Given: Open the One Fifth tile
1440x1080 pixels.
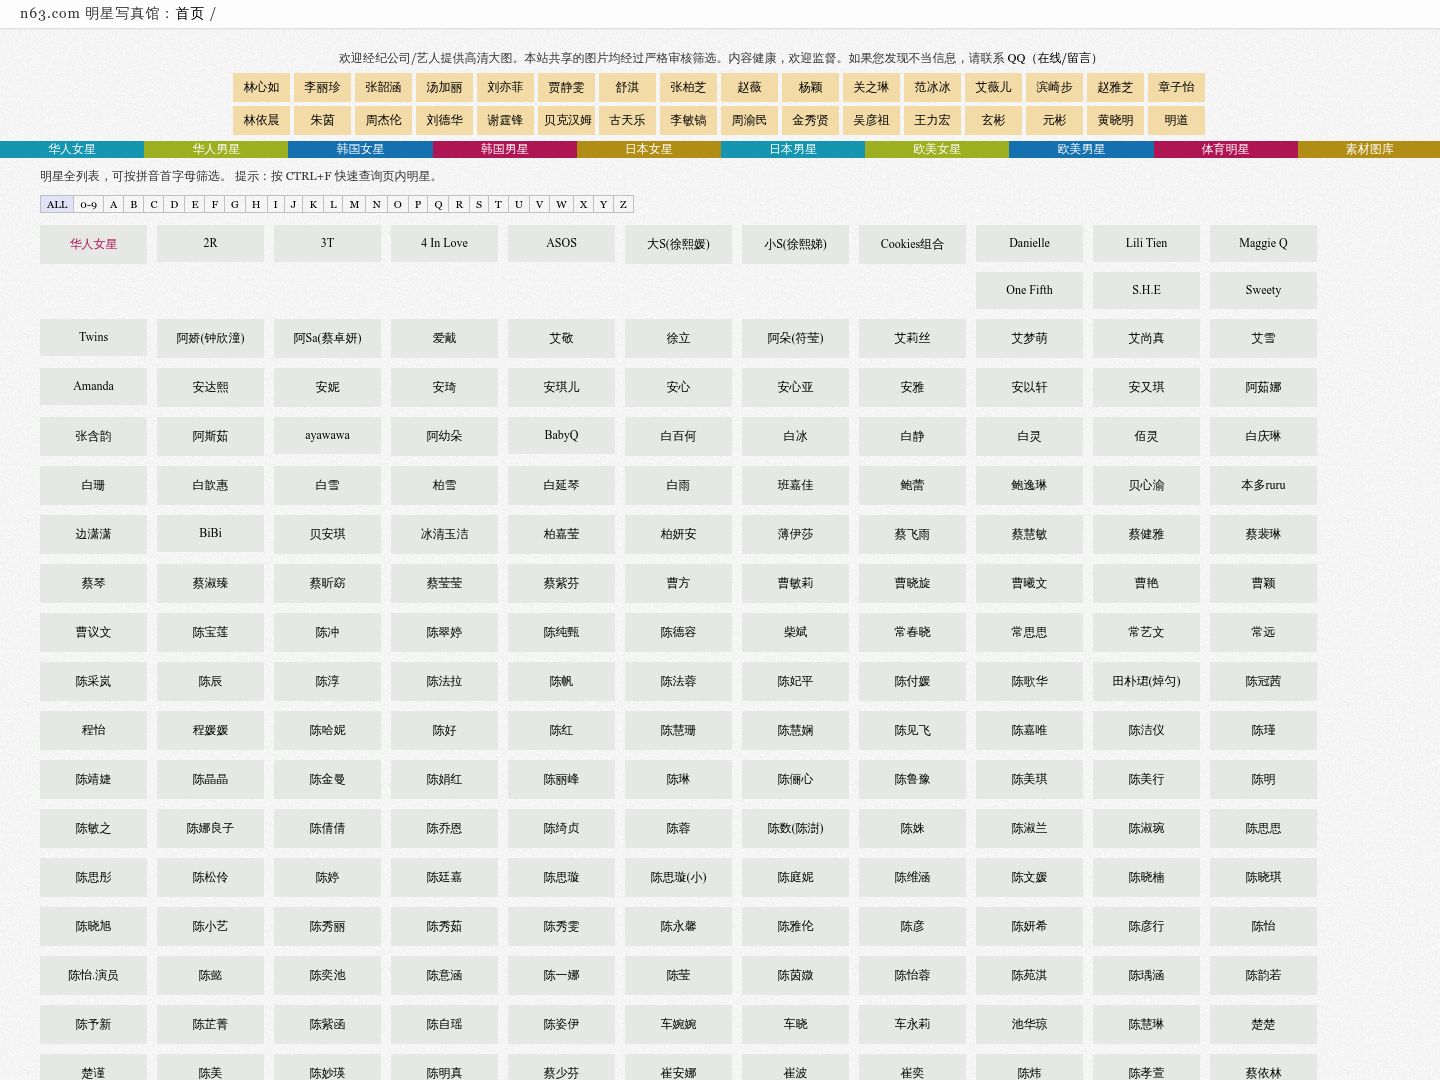Looking at the screenshot, I should click(x=1029, y=290).
